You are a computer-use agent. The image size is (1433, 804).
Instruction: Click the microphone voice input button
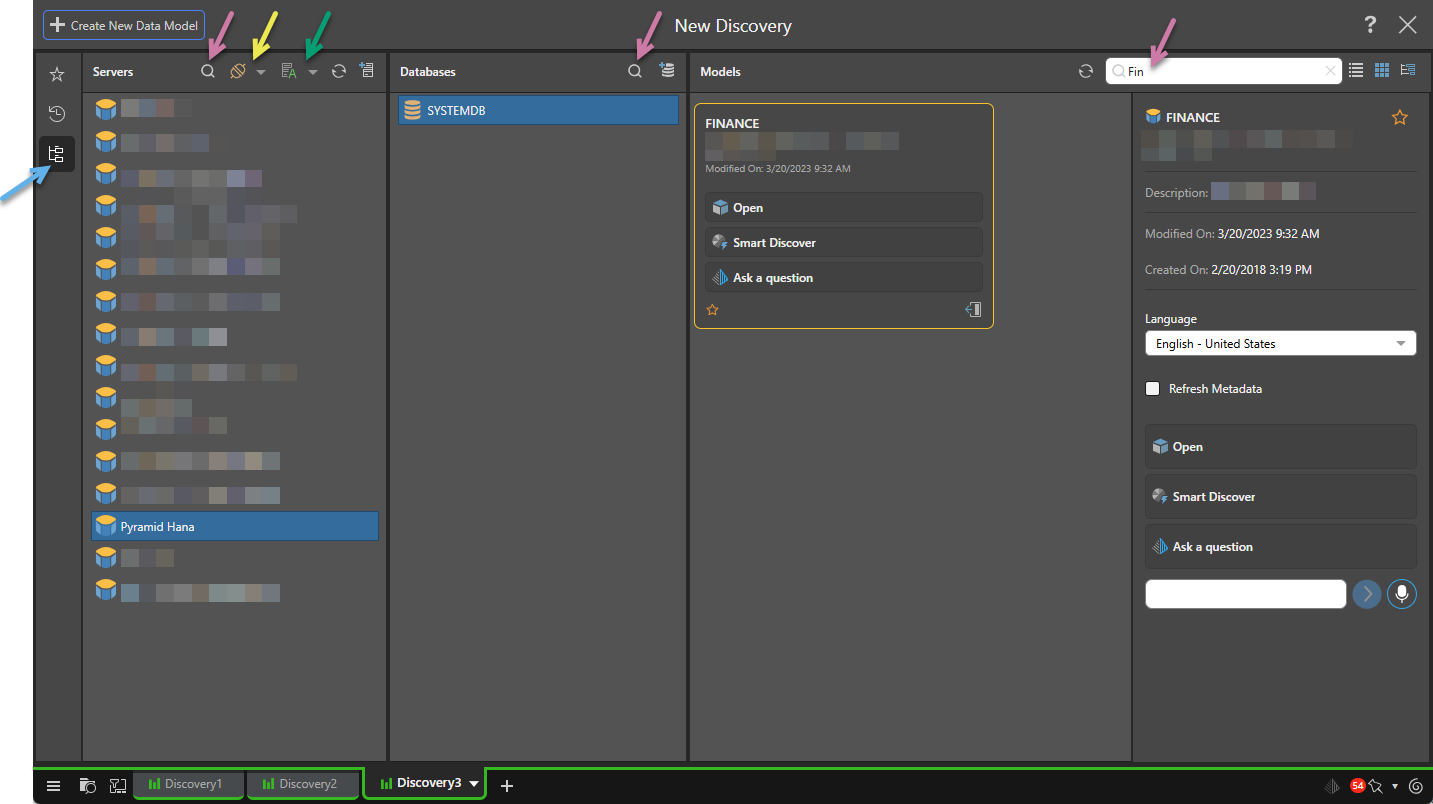(x=1401, y=594)
